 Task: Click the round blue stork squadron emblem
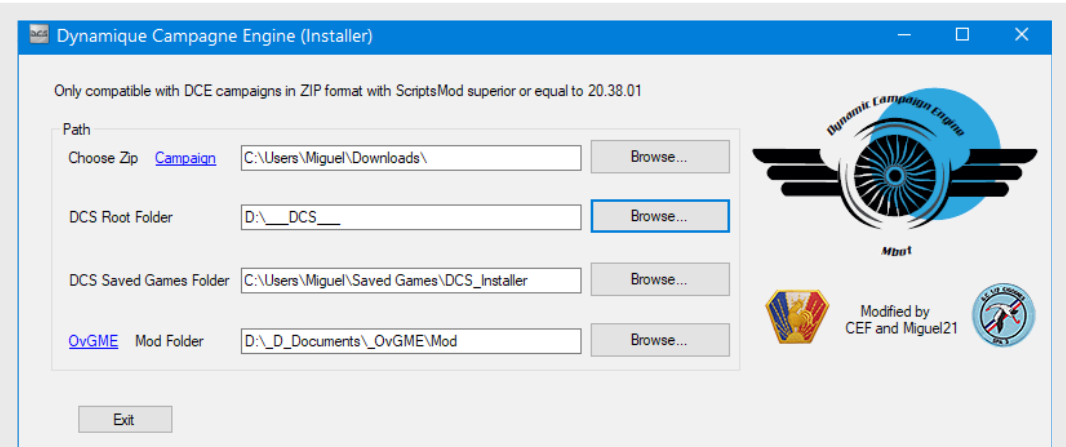coord(1003,316)
